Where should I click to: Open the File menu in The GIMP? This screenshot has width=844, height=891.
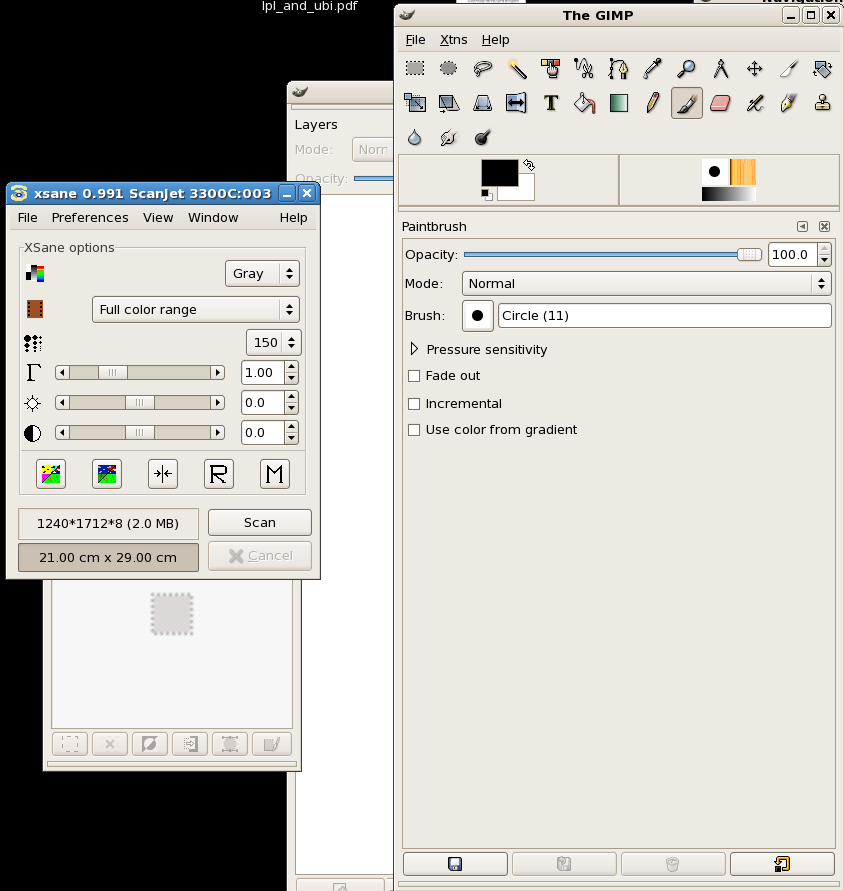coord(415,40)
